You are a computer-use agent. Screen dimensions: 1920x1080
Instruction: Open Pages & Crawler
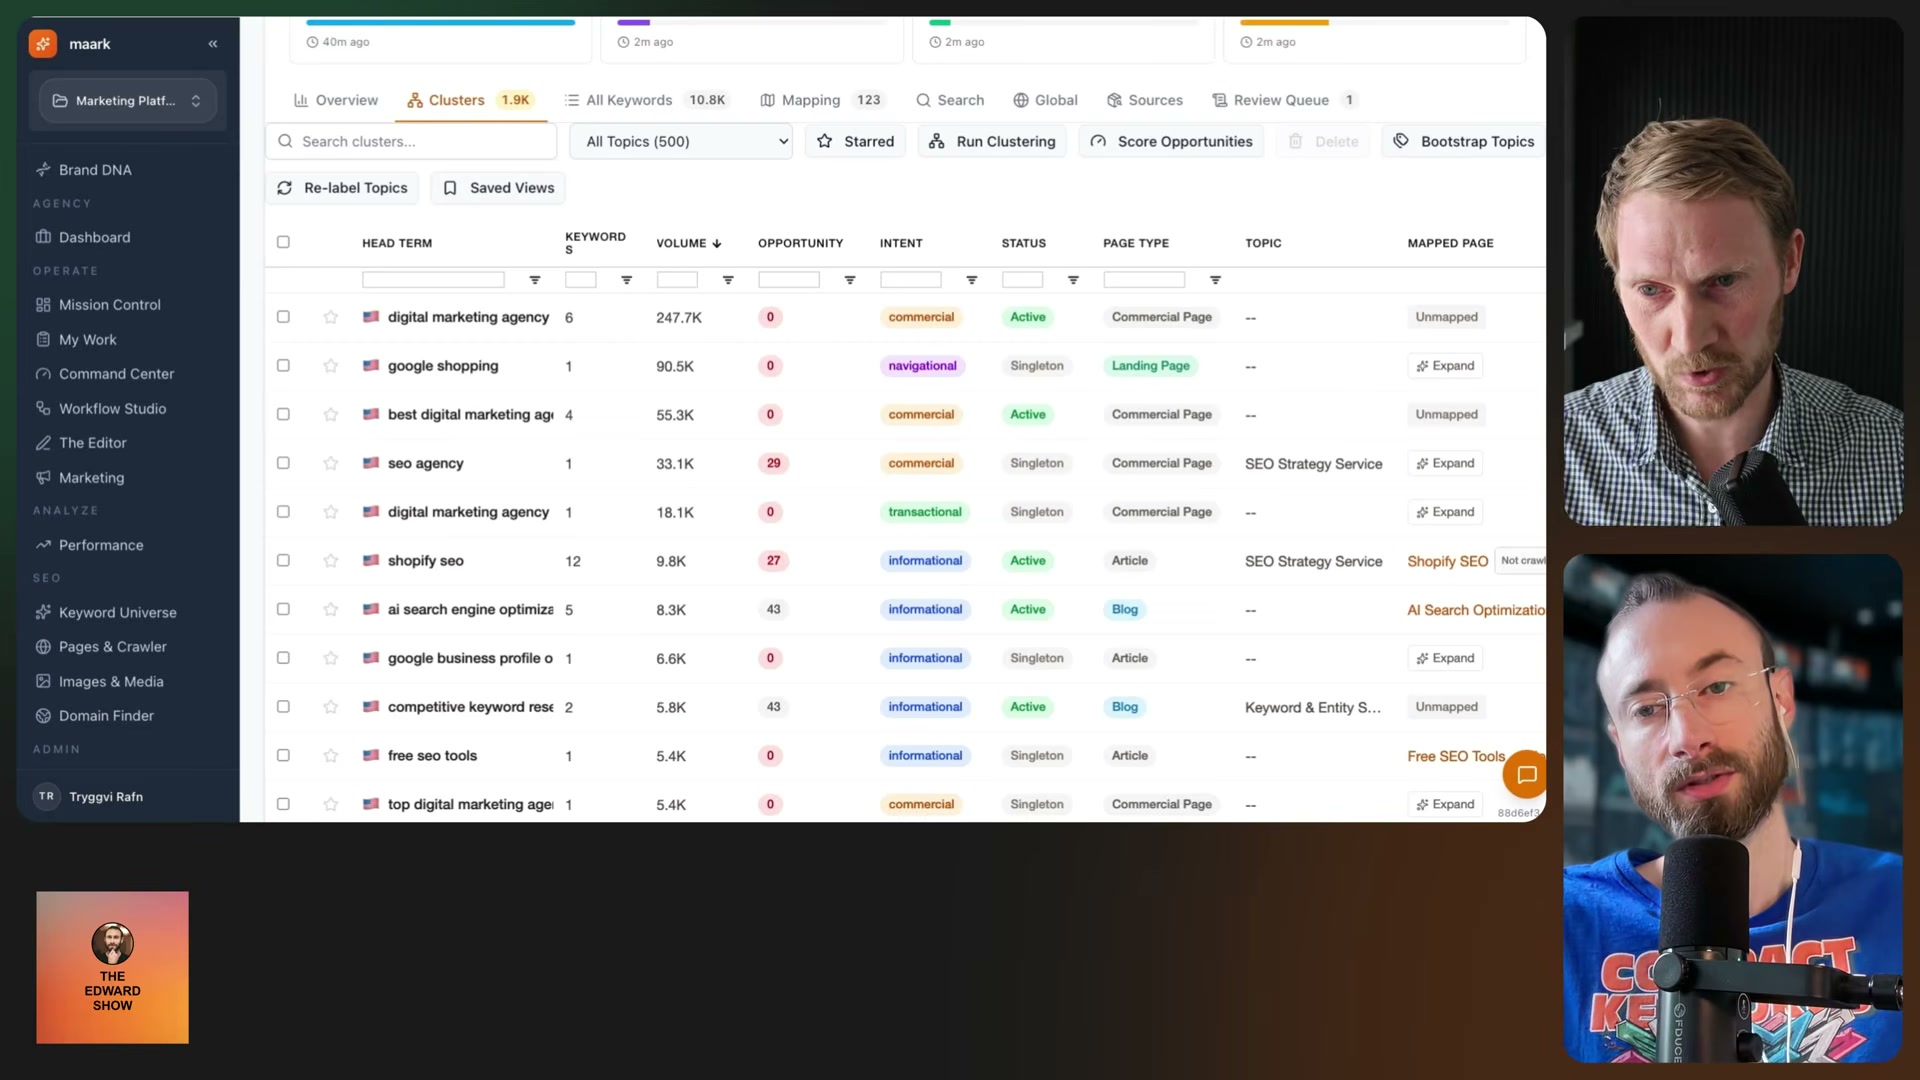(112, 647)
